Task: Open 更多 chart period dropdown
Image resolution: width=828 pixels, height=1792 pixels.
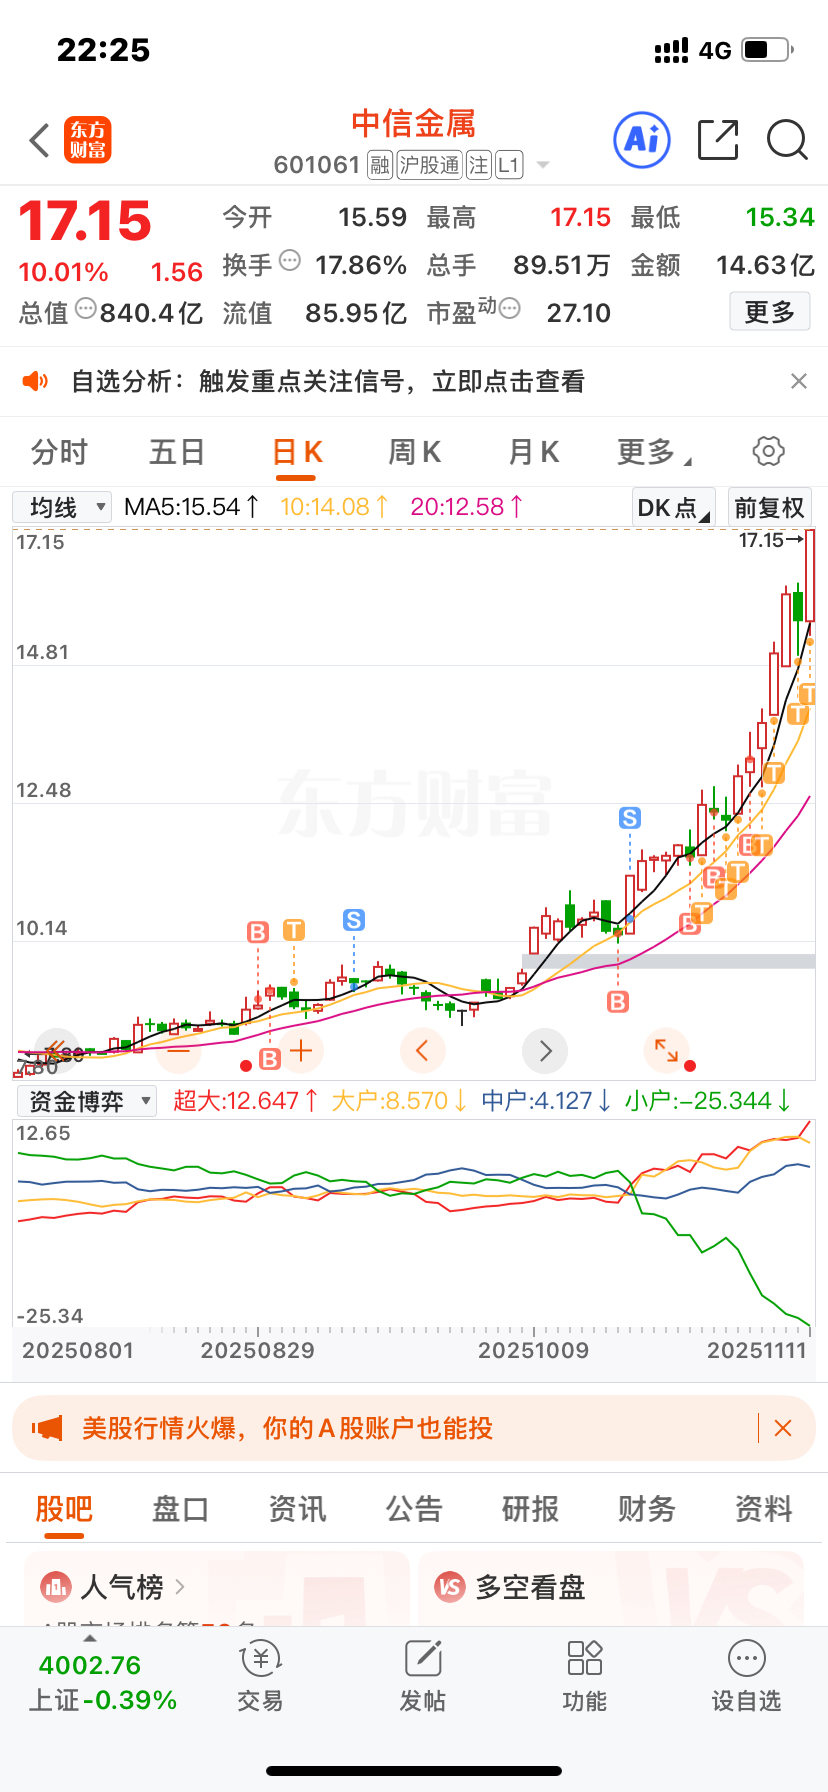Action: pyautogui.click(x=654, y=452)
